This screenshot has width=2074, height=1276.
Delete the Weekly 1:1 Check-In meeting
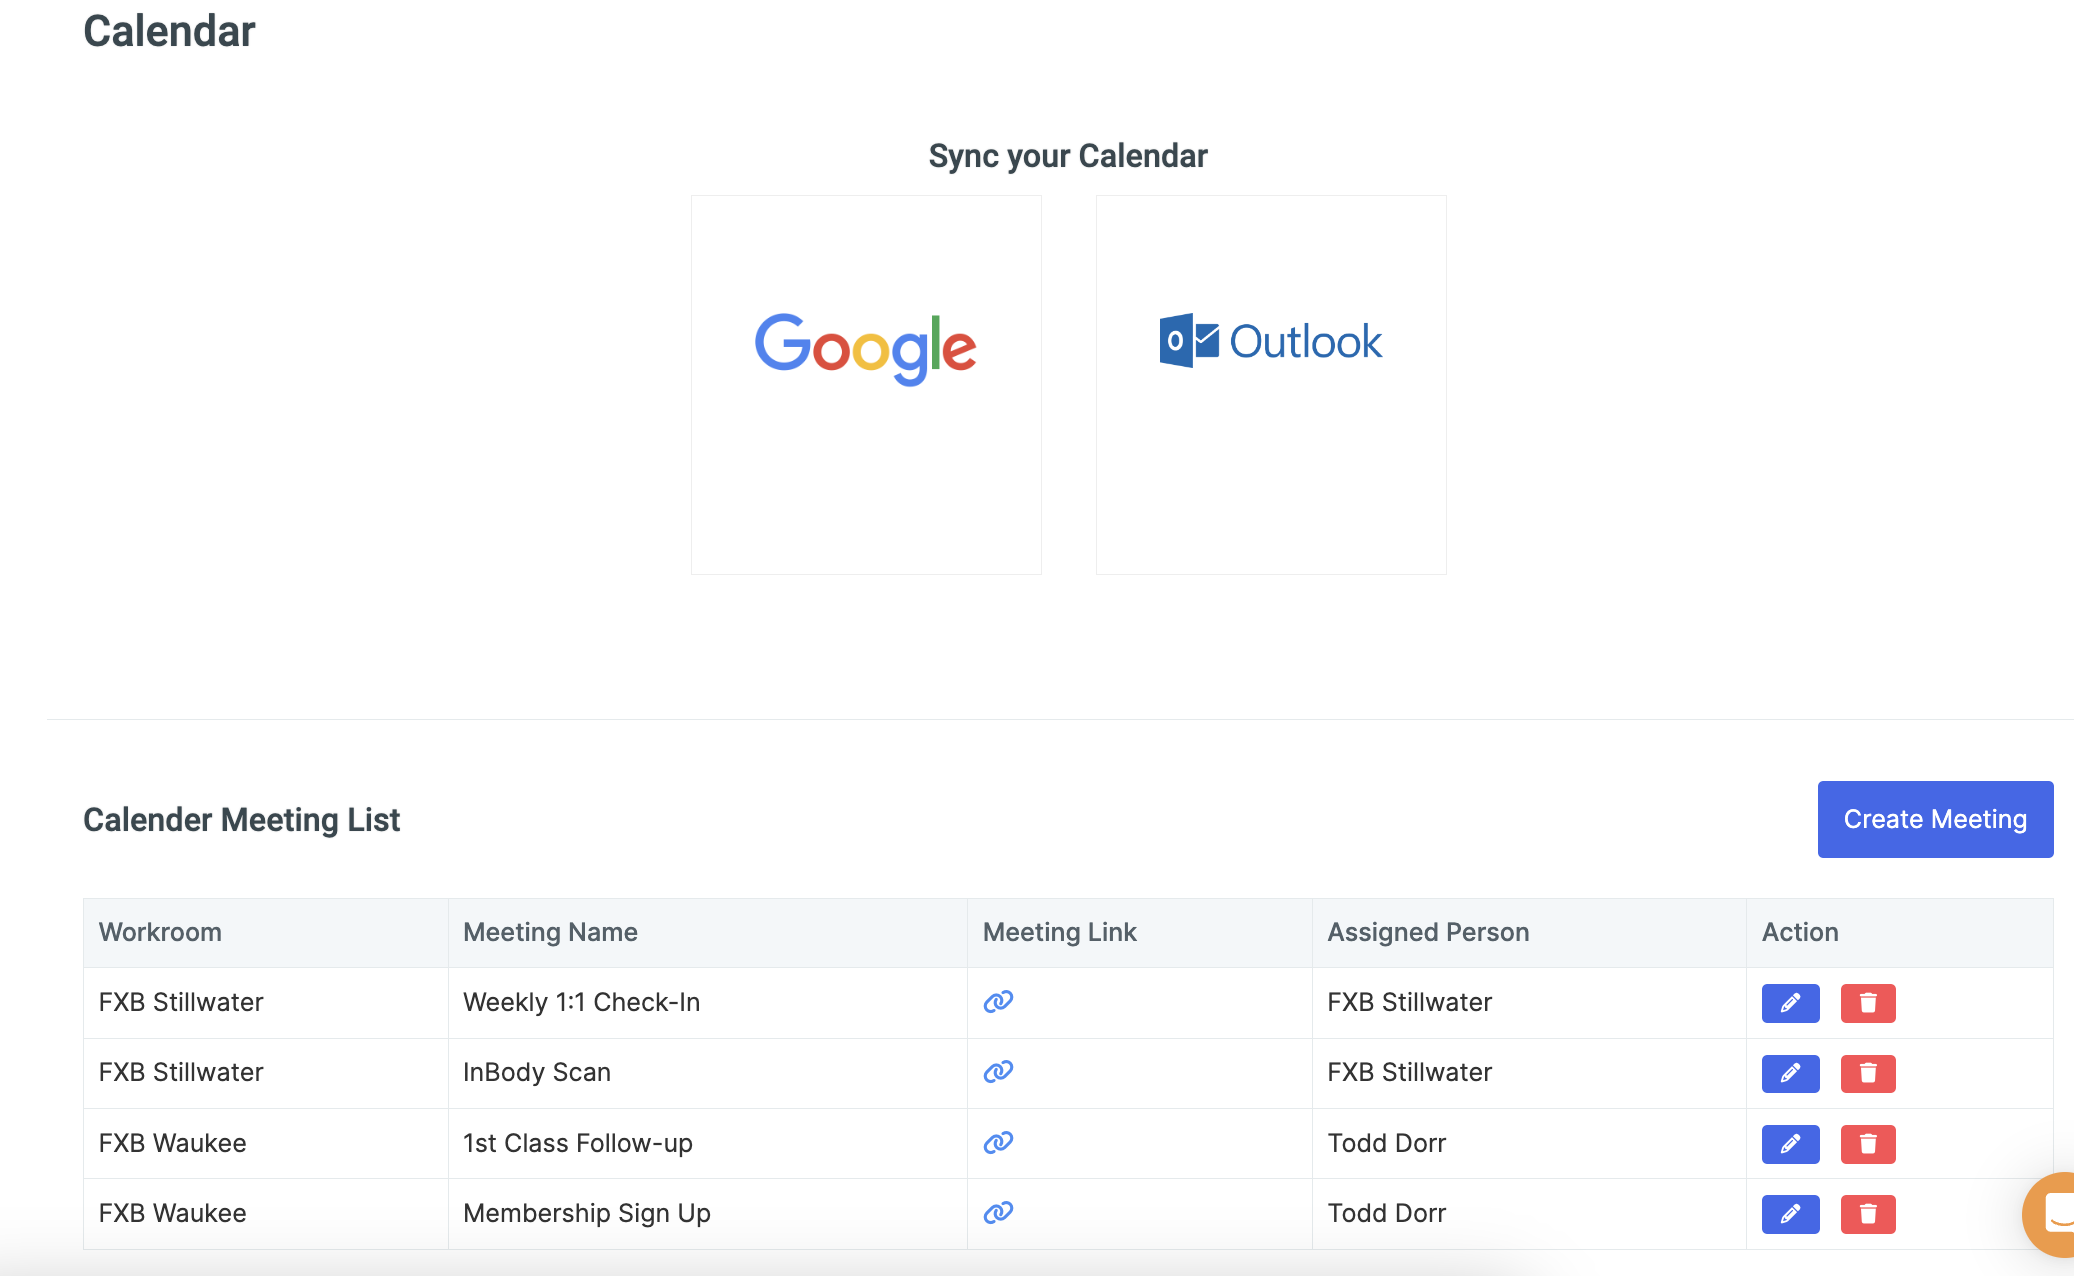(1867, 1003)
